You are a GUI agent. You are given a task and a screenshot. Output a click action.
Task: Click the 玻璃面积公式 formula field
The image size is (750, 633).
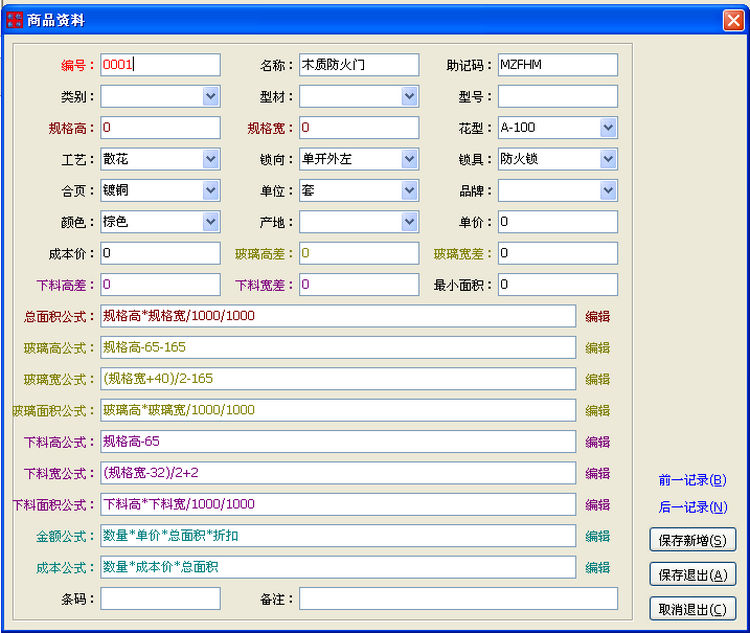(338, 411)
